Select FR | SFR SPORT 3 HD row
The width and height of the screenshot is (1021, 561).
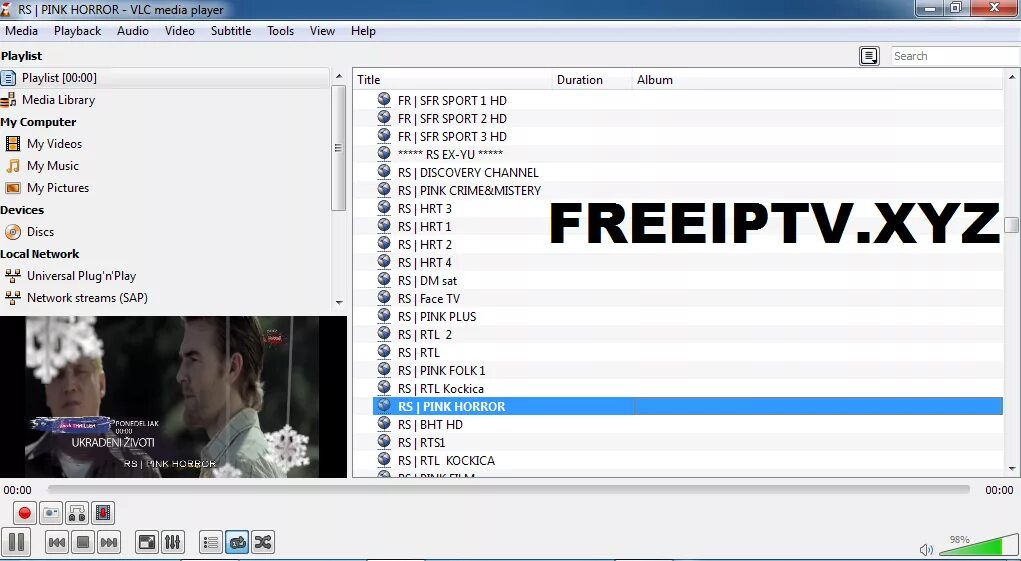[688, 137]
